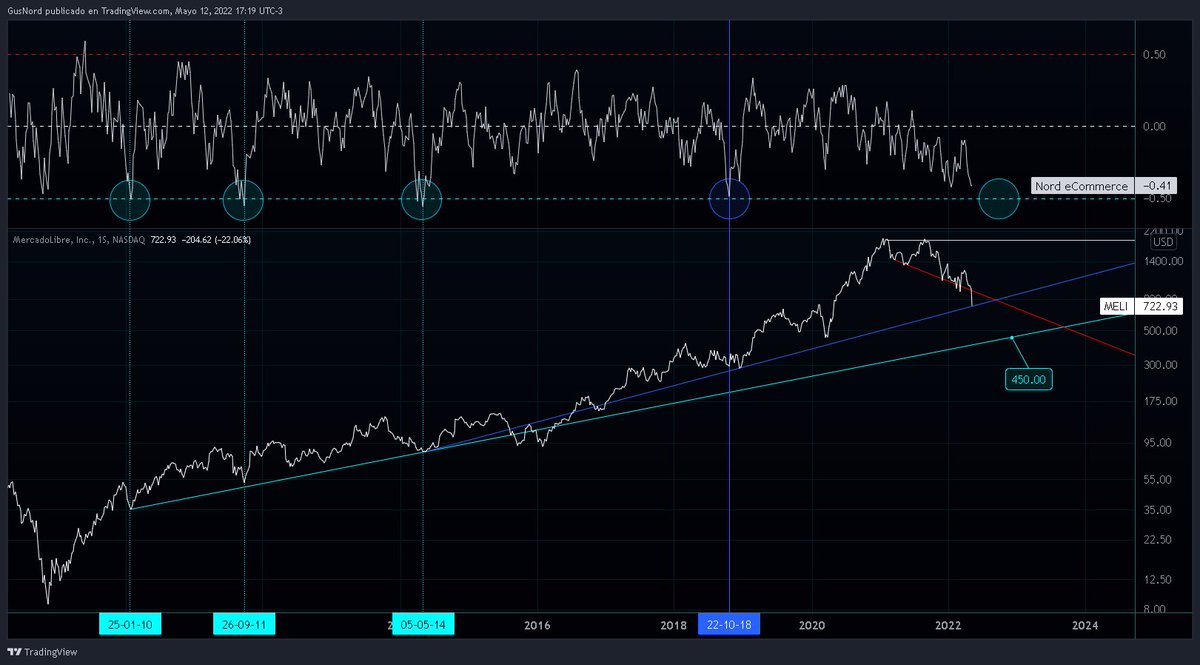Click the 26-09-11 date marker
Viewport: 1200px width, 665px height.
coord(245,625)
